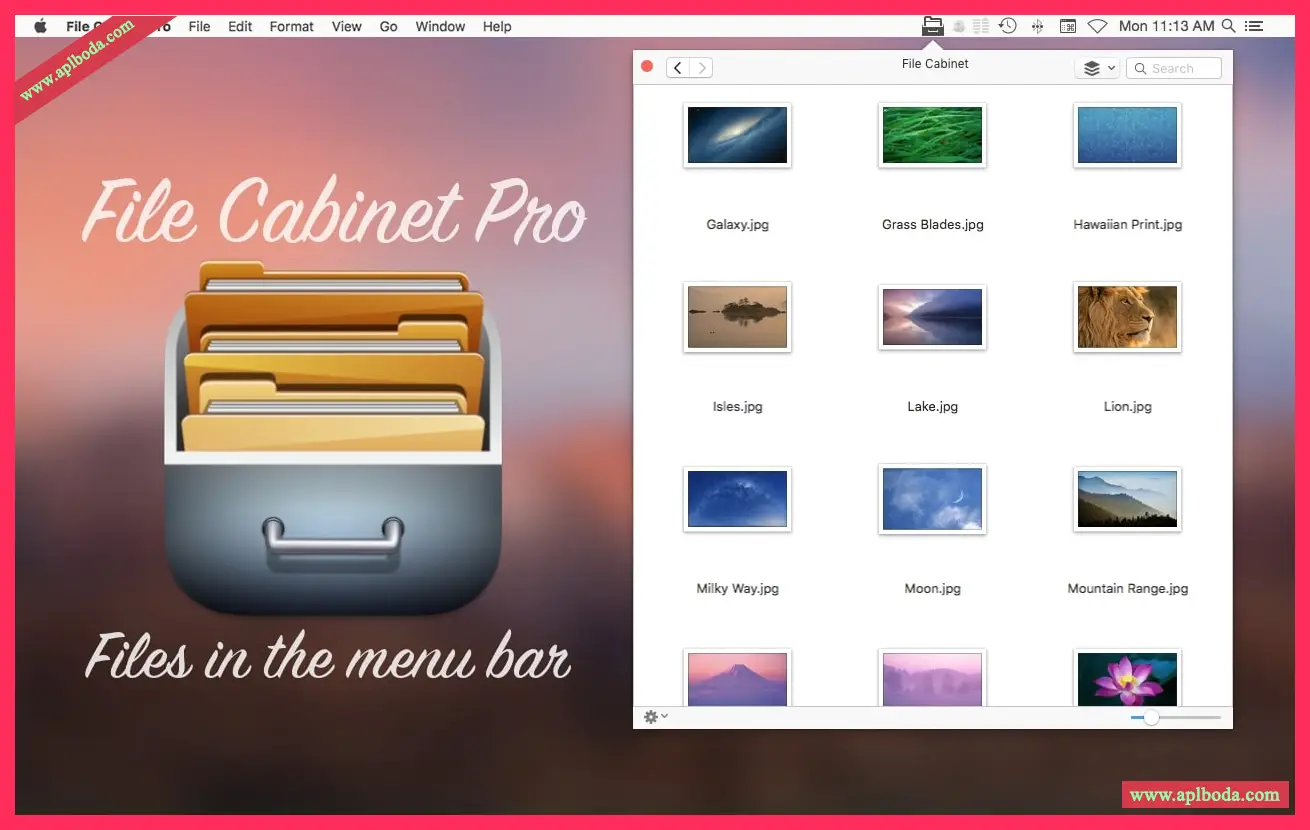1310x830 pixels.
Task: Click the Mon 11:13 AM clock
Action: pyautogui.click(x=1167, y=26)
